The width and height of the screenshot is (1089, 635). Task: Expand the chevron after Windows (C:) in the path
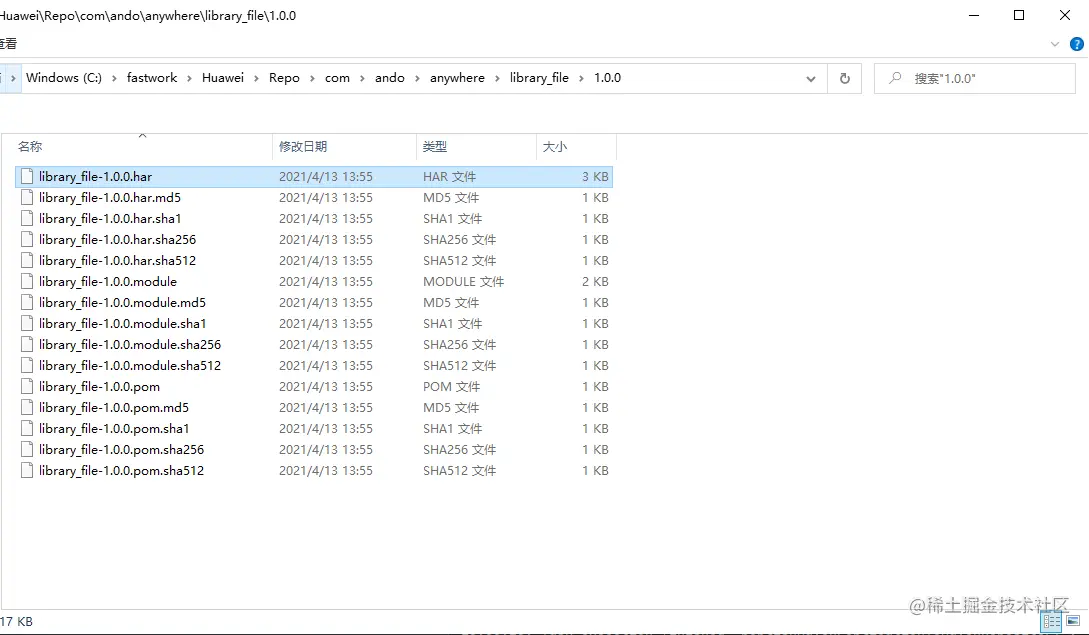[114, 79]
